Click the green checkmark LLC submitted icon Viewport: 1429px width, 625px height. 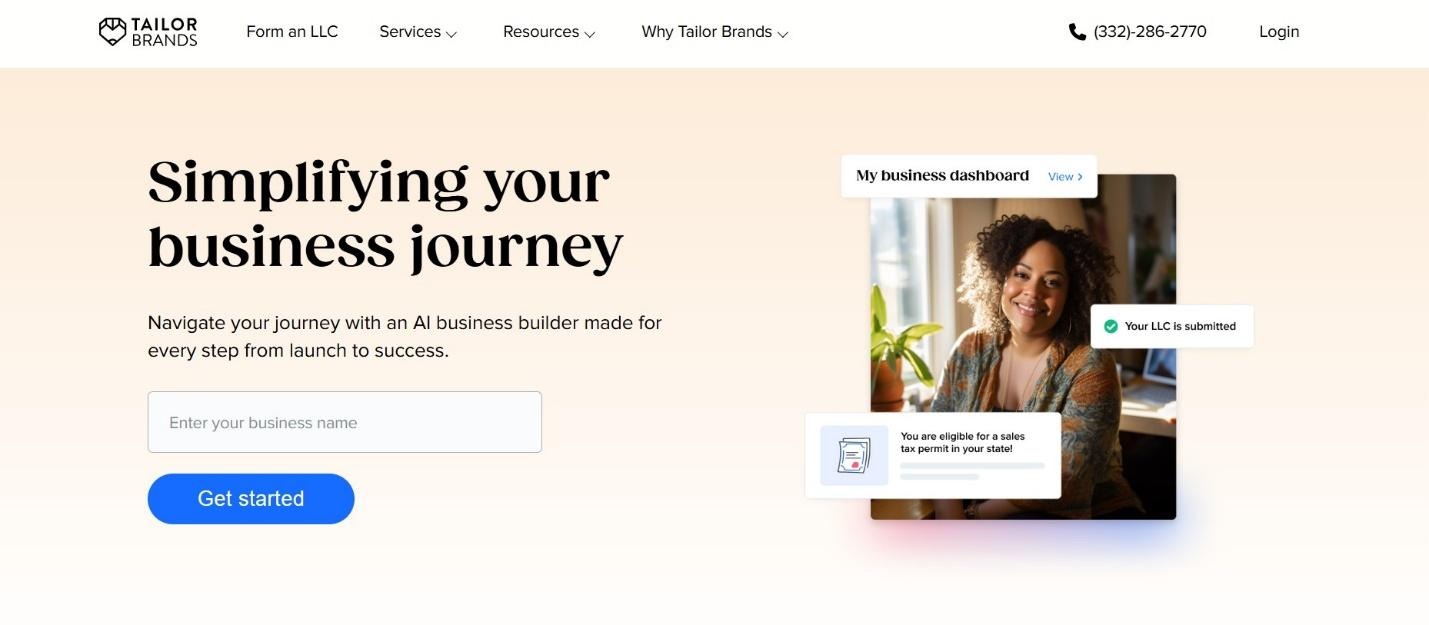coord(1110,326)
